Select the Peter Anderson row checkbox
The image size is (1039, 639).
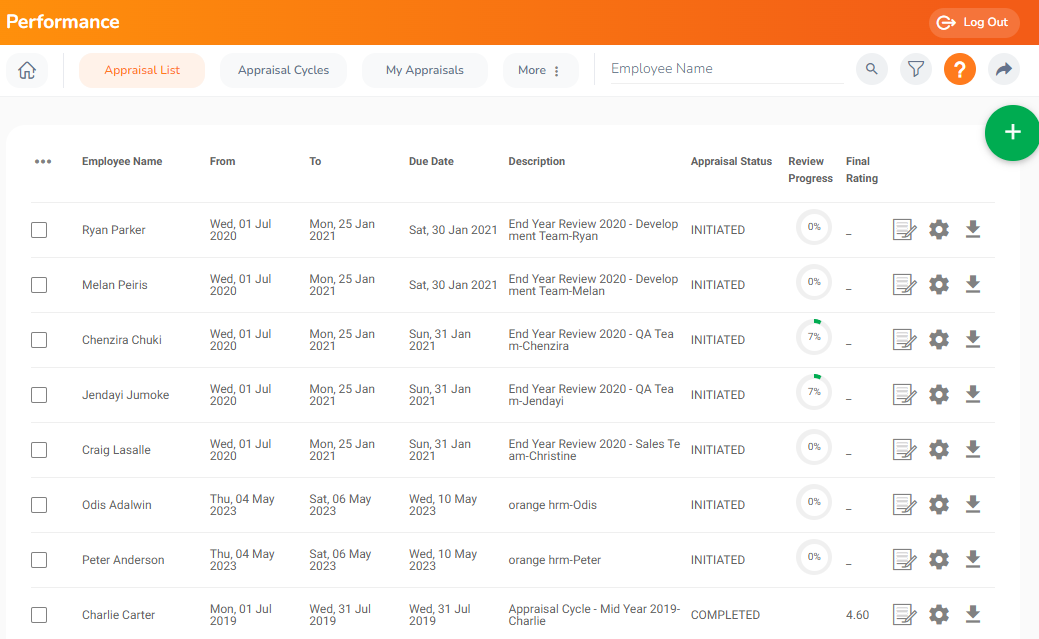pyautogui.click(x=39, y=560)
